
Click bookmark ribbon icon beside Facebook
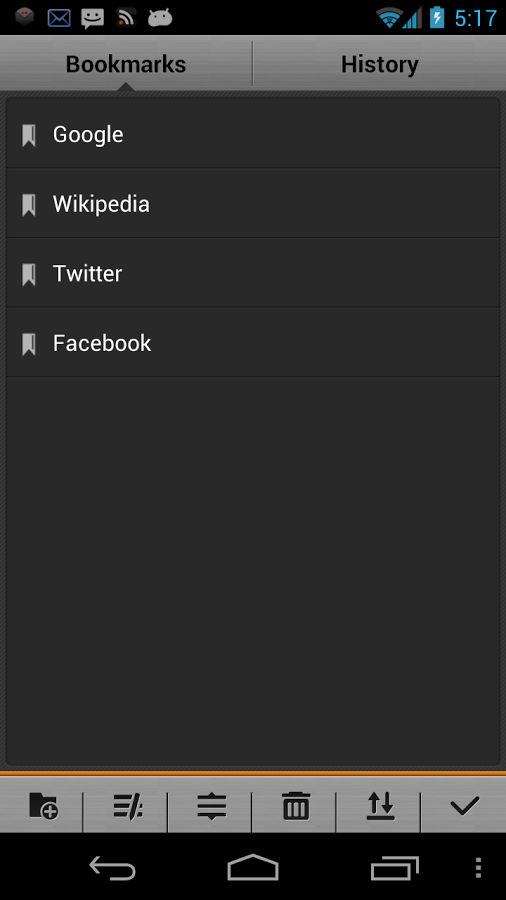coord(29,344)
